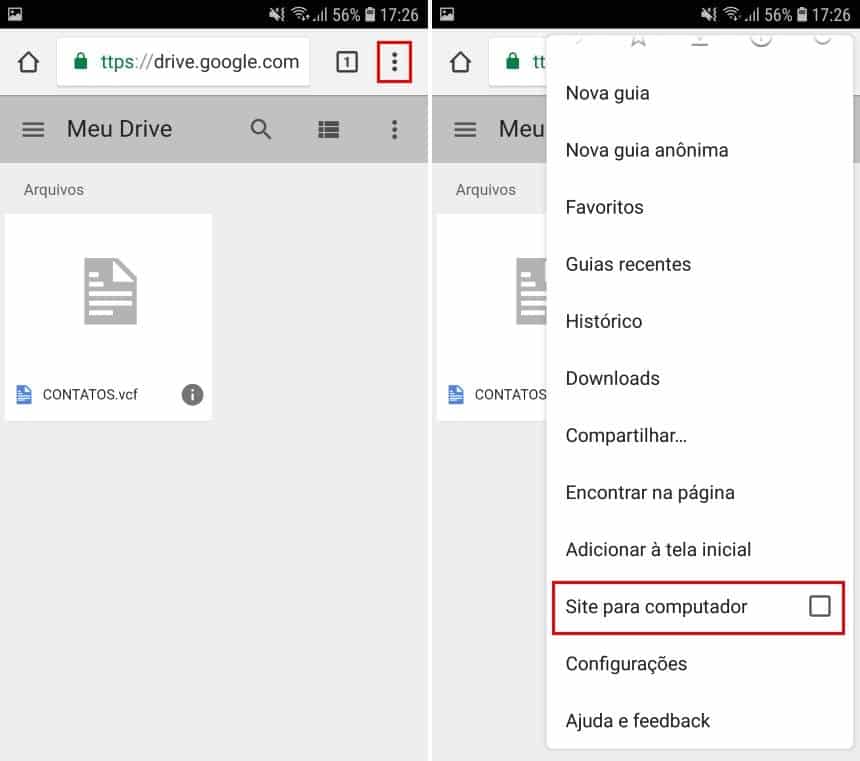
Task: Tap the battery icon in right status bar
Action: [802, 14]
